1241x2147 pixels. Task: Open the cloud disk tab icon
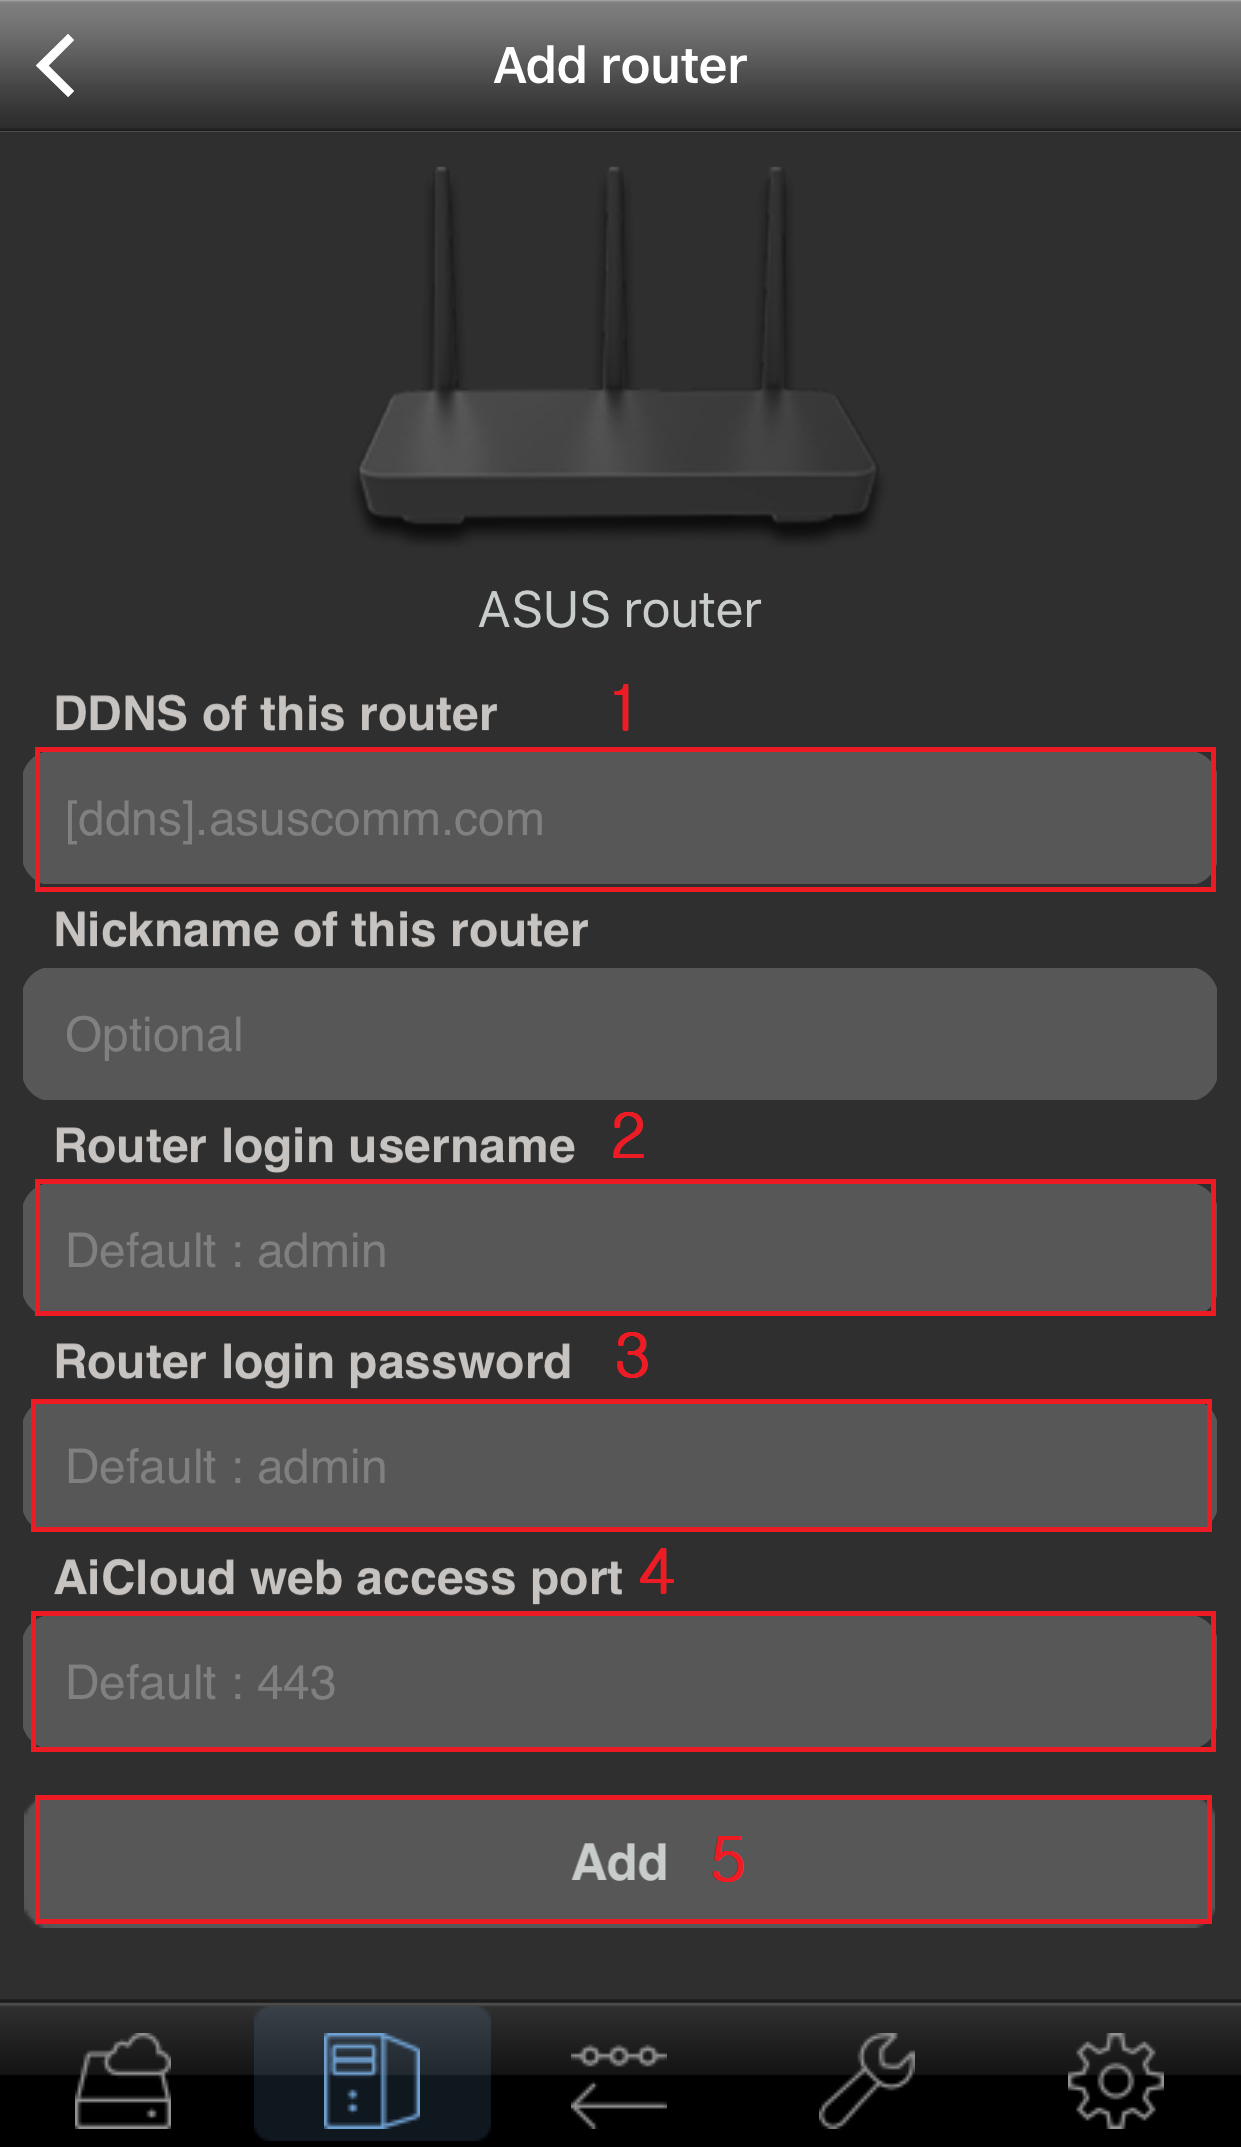click(x=124, y=2080)
